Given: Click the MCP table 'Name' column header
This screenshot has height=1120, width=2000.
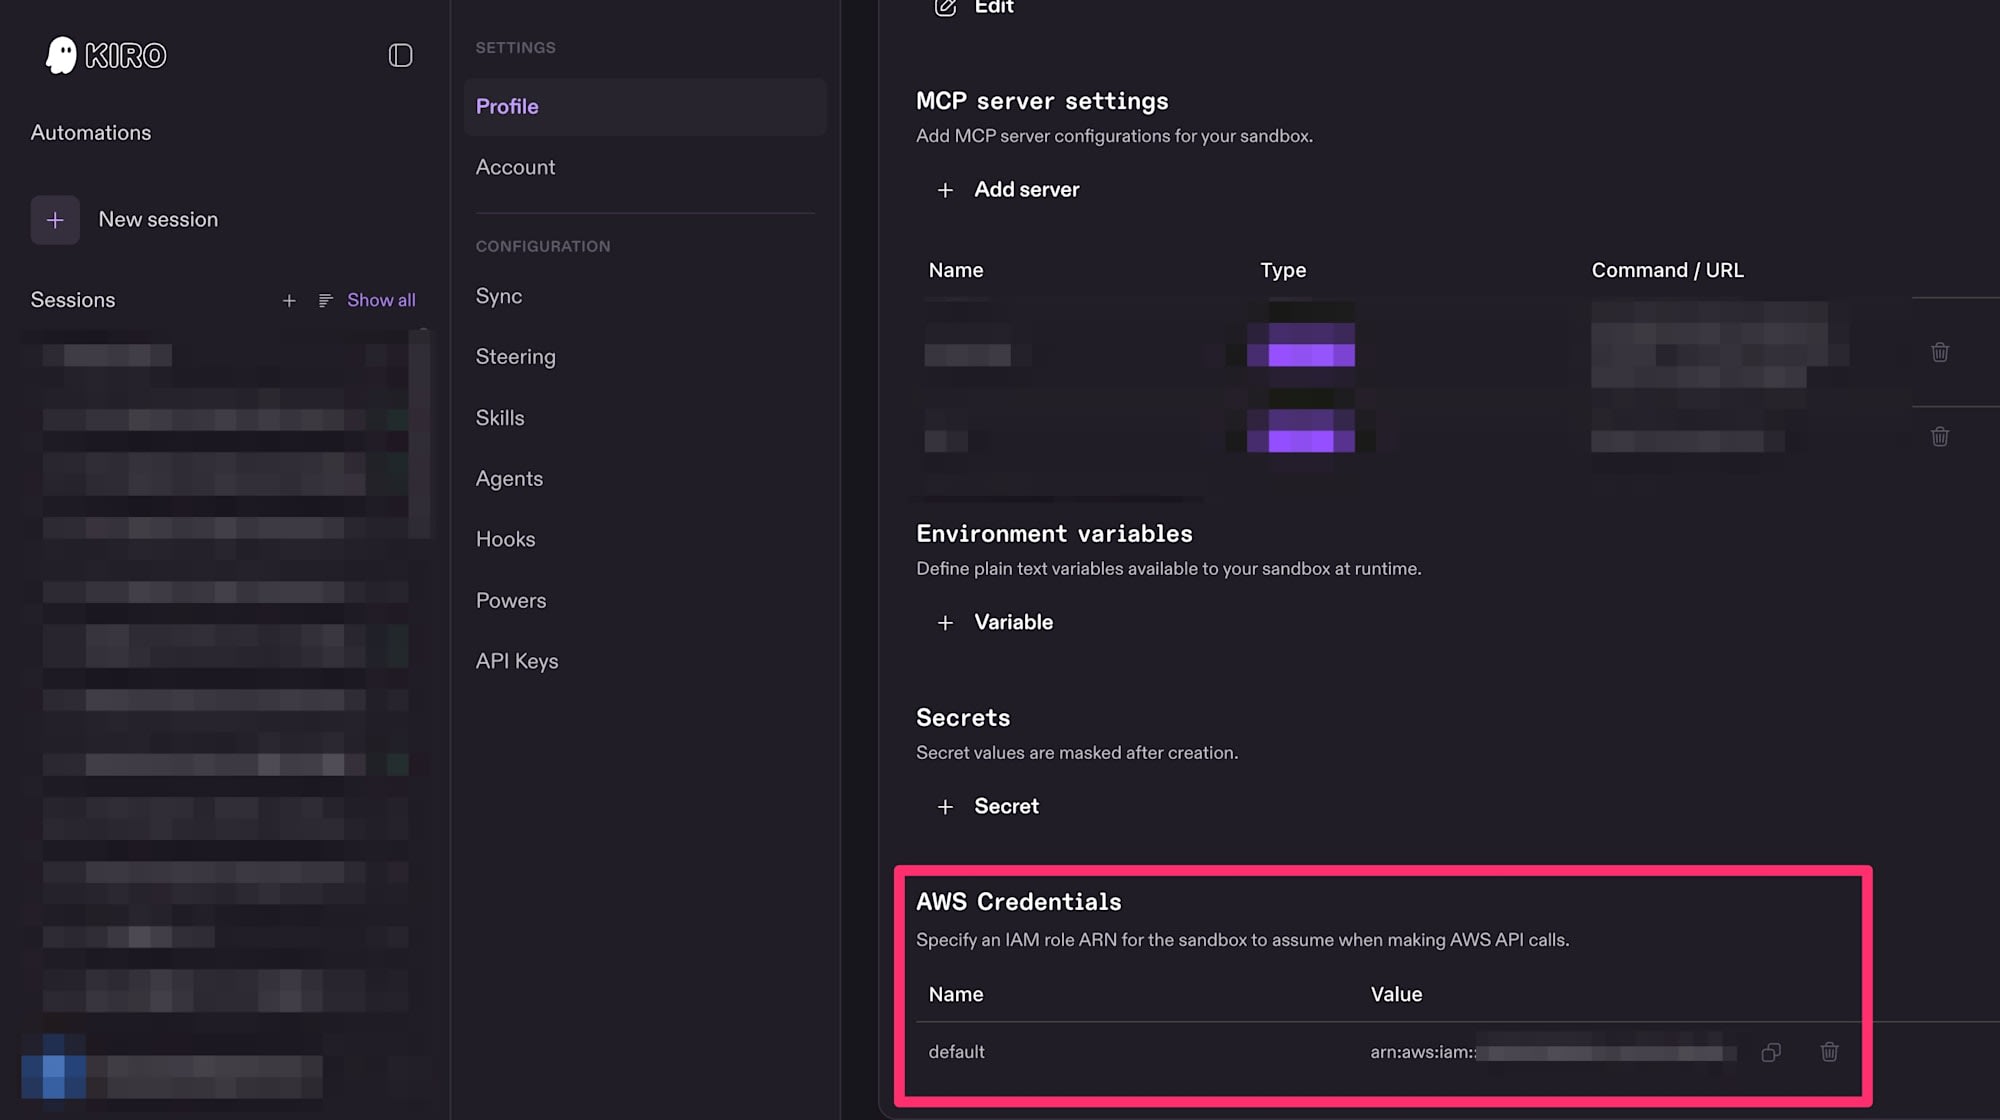Looking at the screenshot, I should point(956,270).
